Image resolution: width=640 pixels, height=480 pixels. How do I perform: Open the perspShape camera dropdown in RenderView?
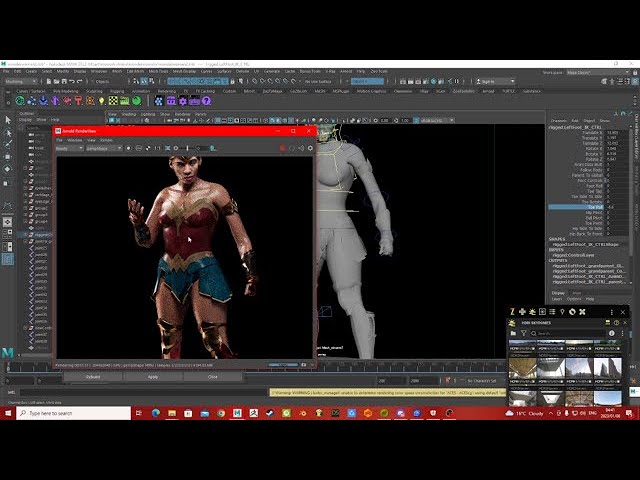pyautogui.click(x=104, y=148)
